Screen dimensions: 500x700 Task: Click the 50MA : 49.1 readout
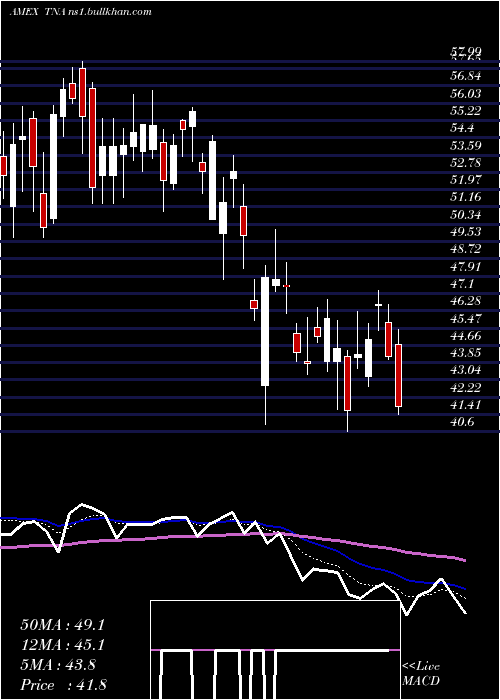click(x=62, y=625)
